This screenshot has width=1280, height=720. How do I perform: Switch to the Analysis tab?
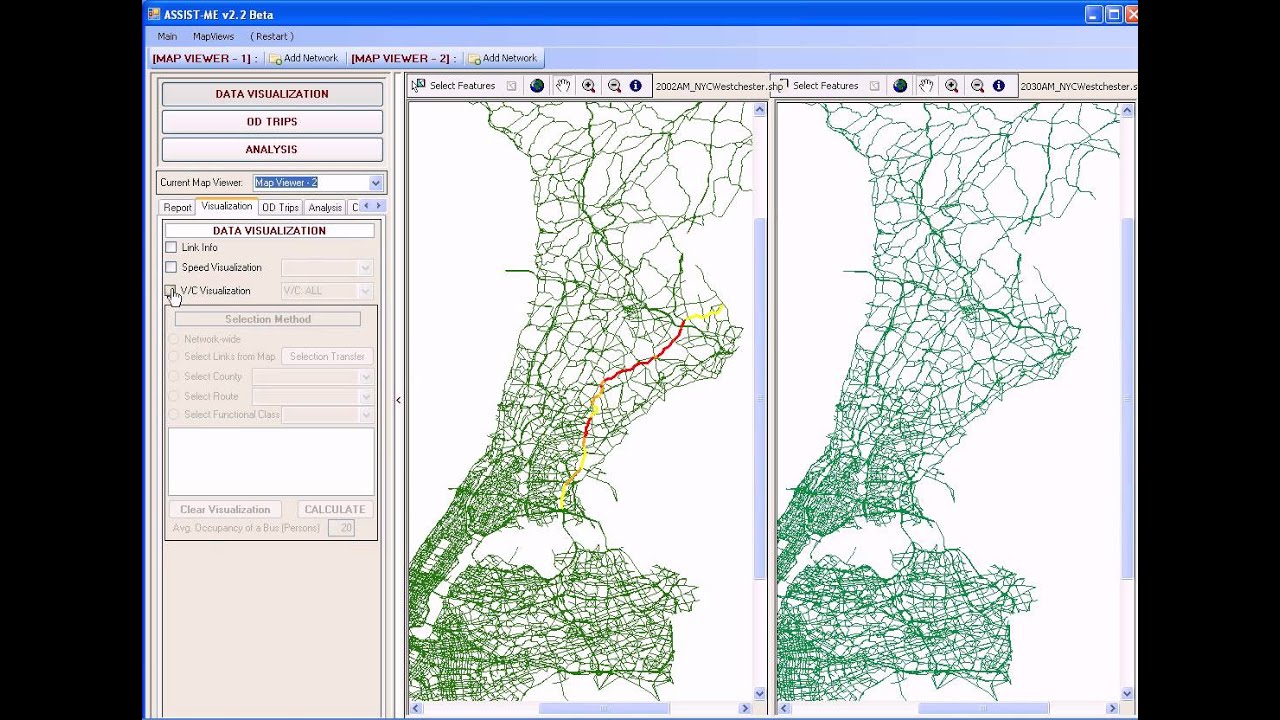(325, 207)
